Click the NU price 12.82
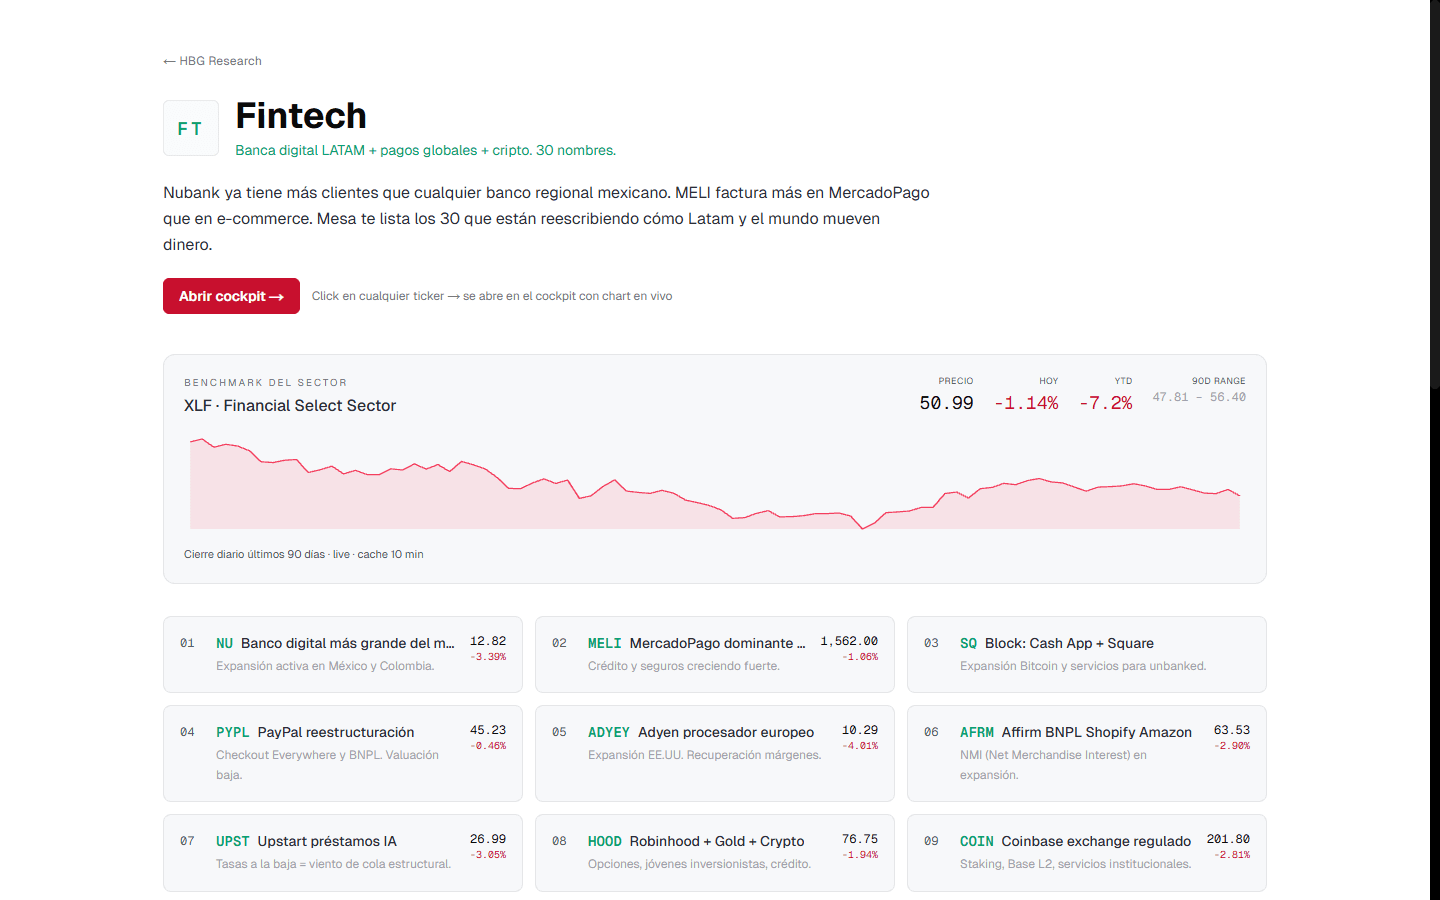The width and height of the screenshot is (1440, 900). tap(488, 641)
